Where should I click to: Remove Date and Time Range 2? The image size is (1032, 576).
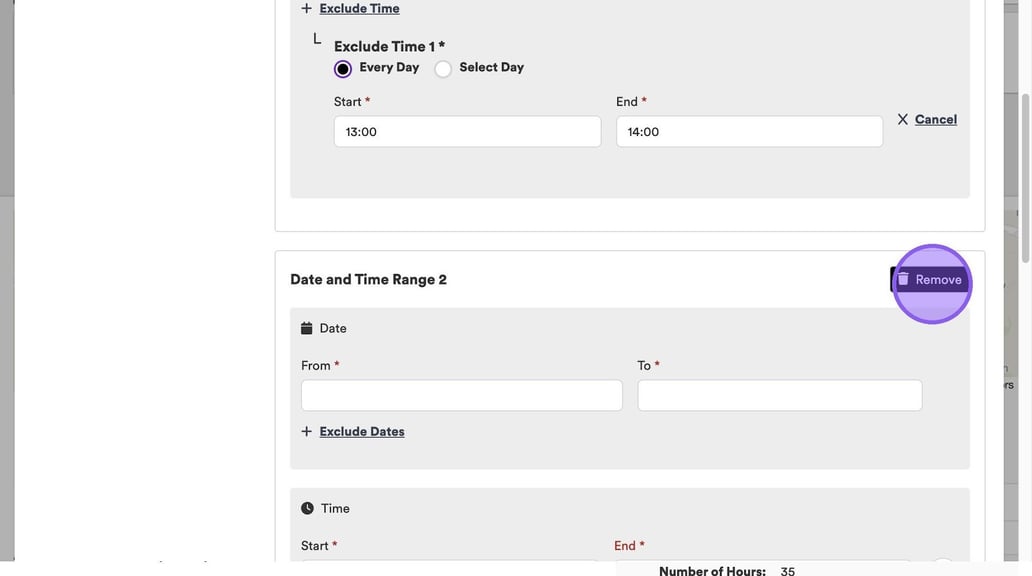pos(937,280)
